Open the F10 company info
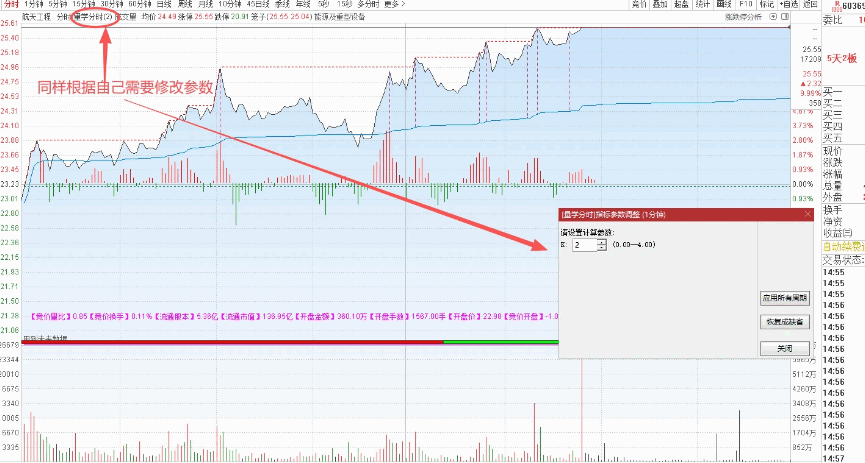 click(746, 4)
